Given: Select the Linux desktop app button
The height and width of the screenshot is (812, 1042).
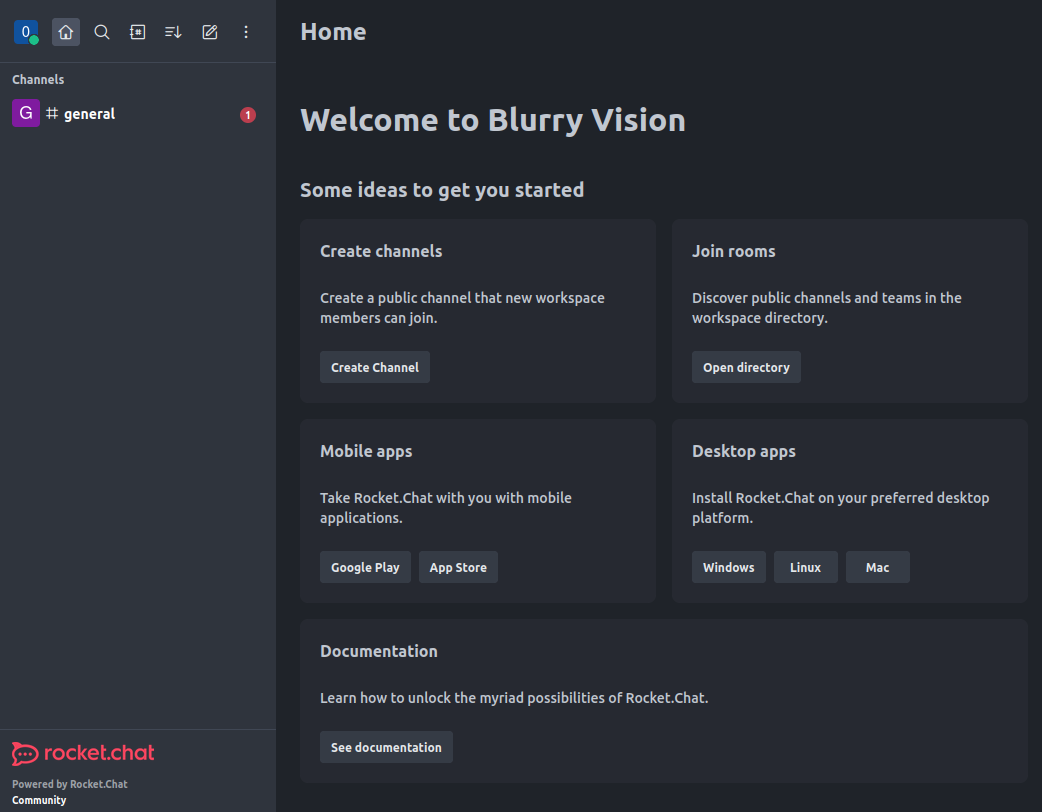Looking at the screenshot, I should (805, 567).
